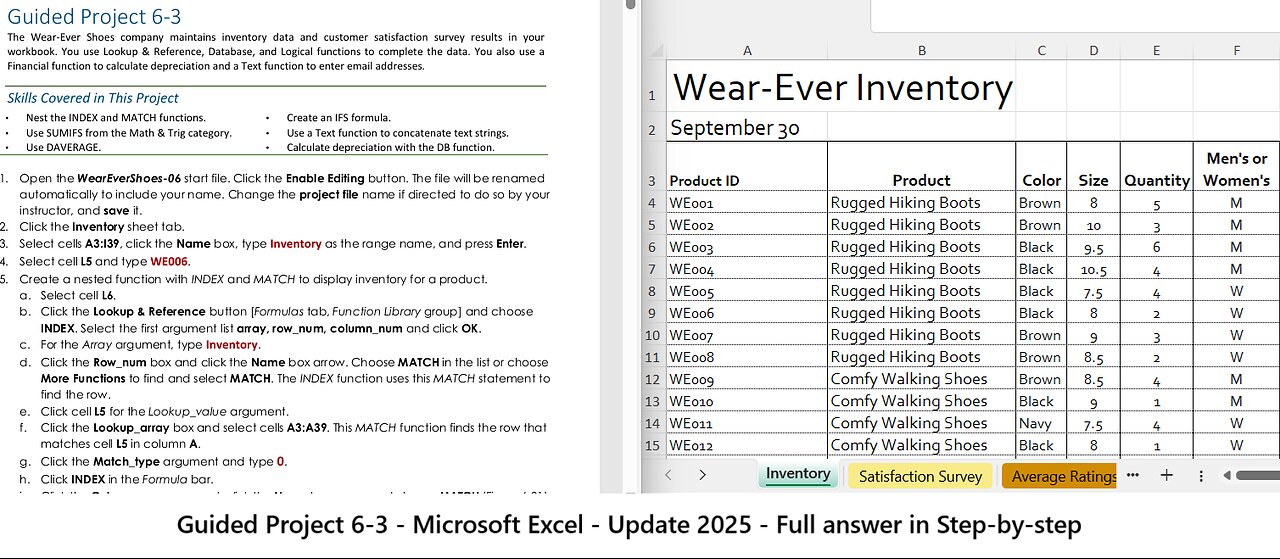This screenshot has width=1280, height=559.
Task: Click the Men's or Women's header cell
Action: pyautogui.click(x=1236, y=167)
